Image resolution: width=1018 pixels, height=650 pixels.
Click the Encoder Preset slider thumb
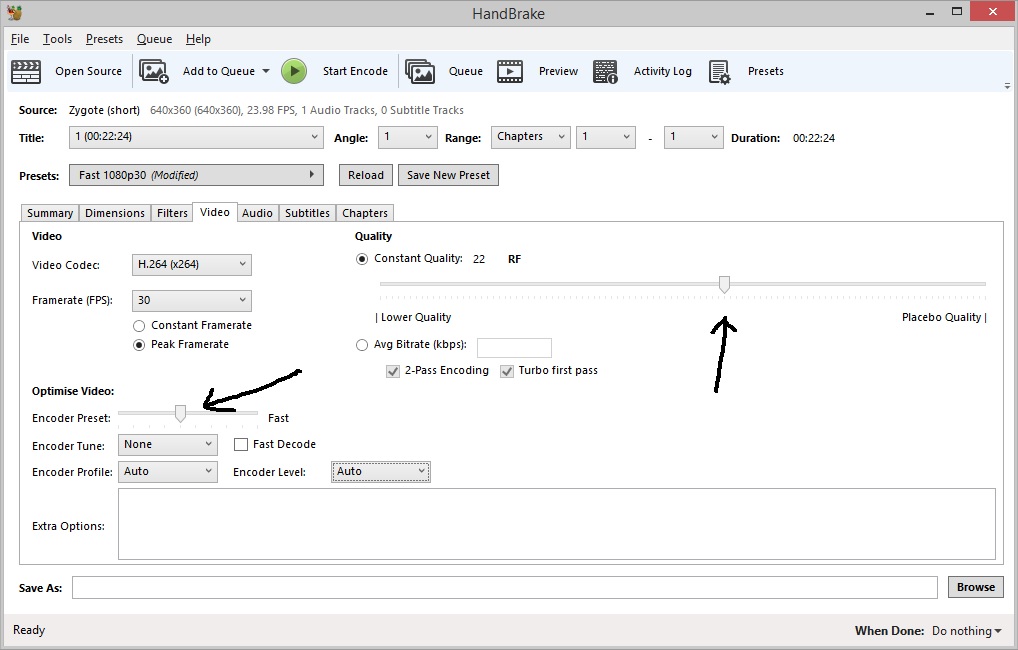pos(180,413)
